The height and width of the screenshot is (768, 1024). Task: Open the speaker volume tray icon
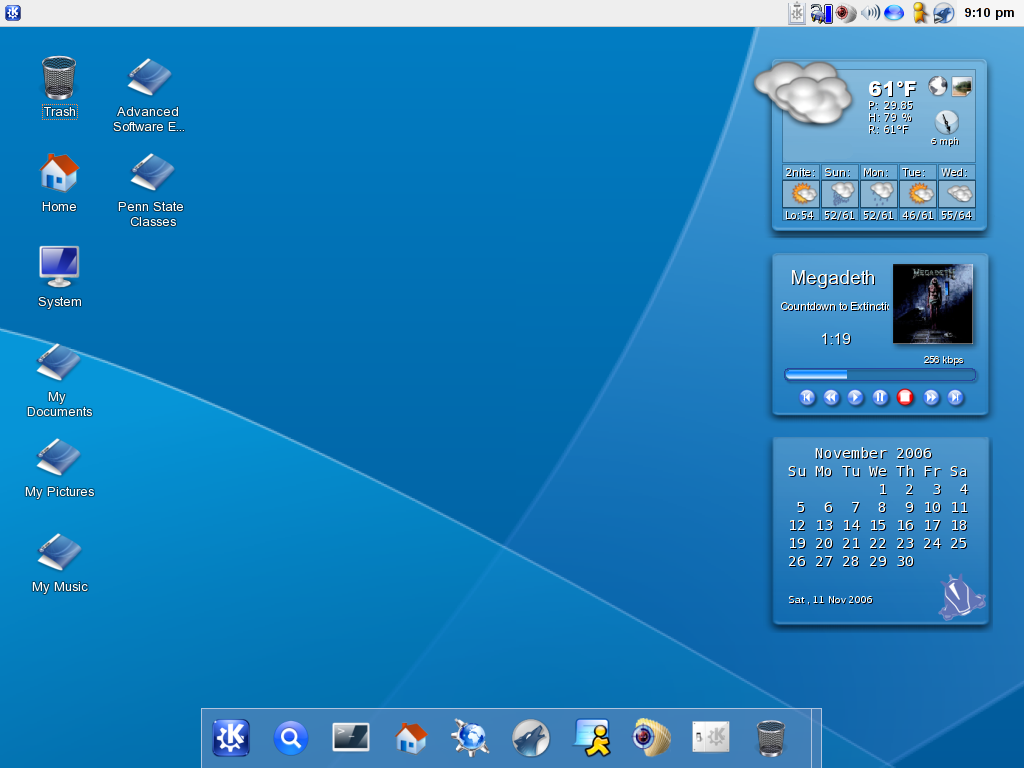coord(870,13)
